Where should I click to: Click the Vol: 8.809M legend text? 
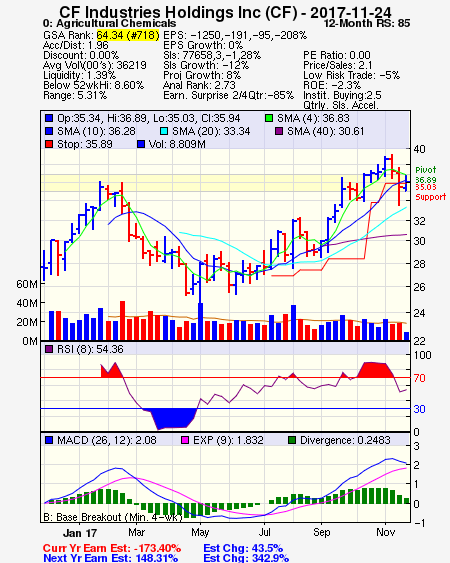pos(177,144)
